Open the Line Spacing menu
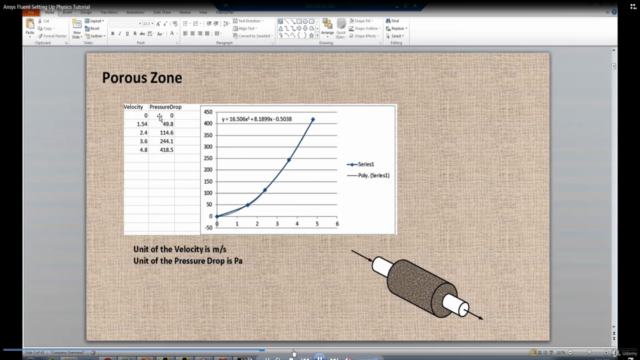Screen dimensions: 640x360 pos(226,24)
